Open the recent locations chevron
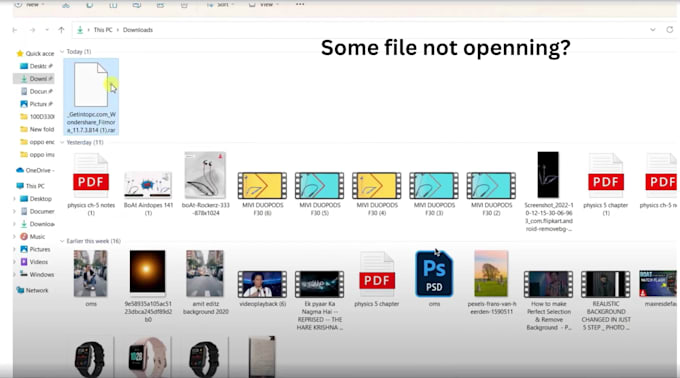The image size is (680, 378). pos(47,30)
